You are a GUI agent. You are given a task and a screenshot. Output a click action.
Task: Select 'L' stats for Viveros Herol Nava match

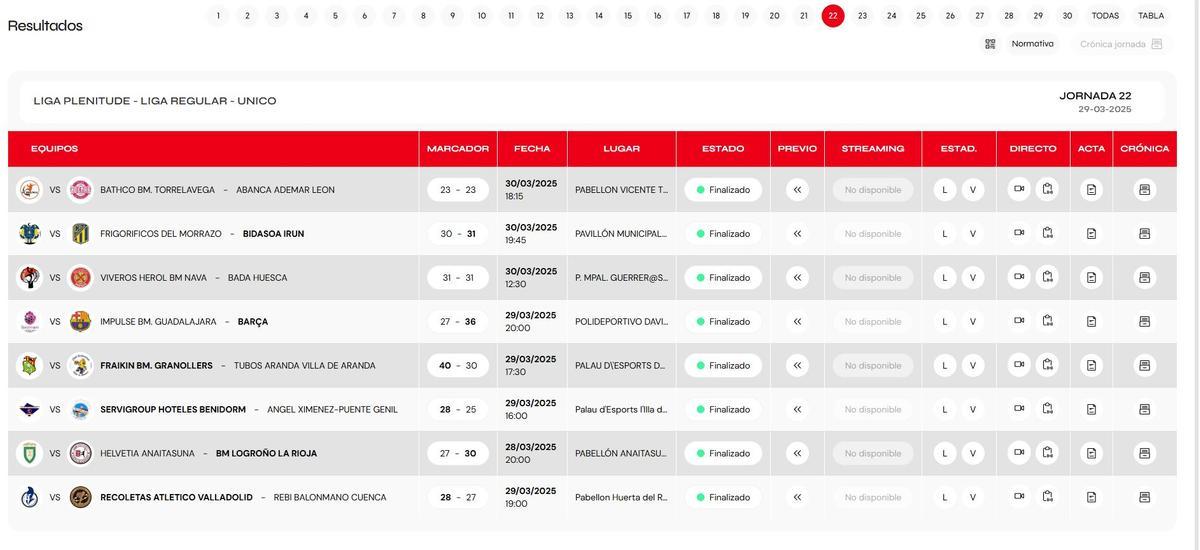point(944,278)
